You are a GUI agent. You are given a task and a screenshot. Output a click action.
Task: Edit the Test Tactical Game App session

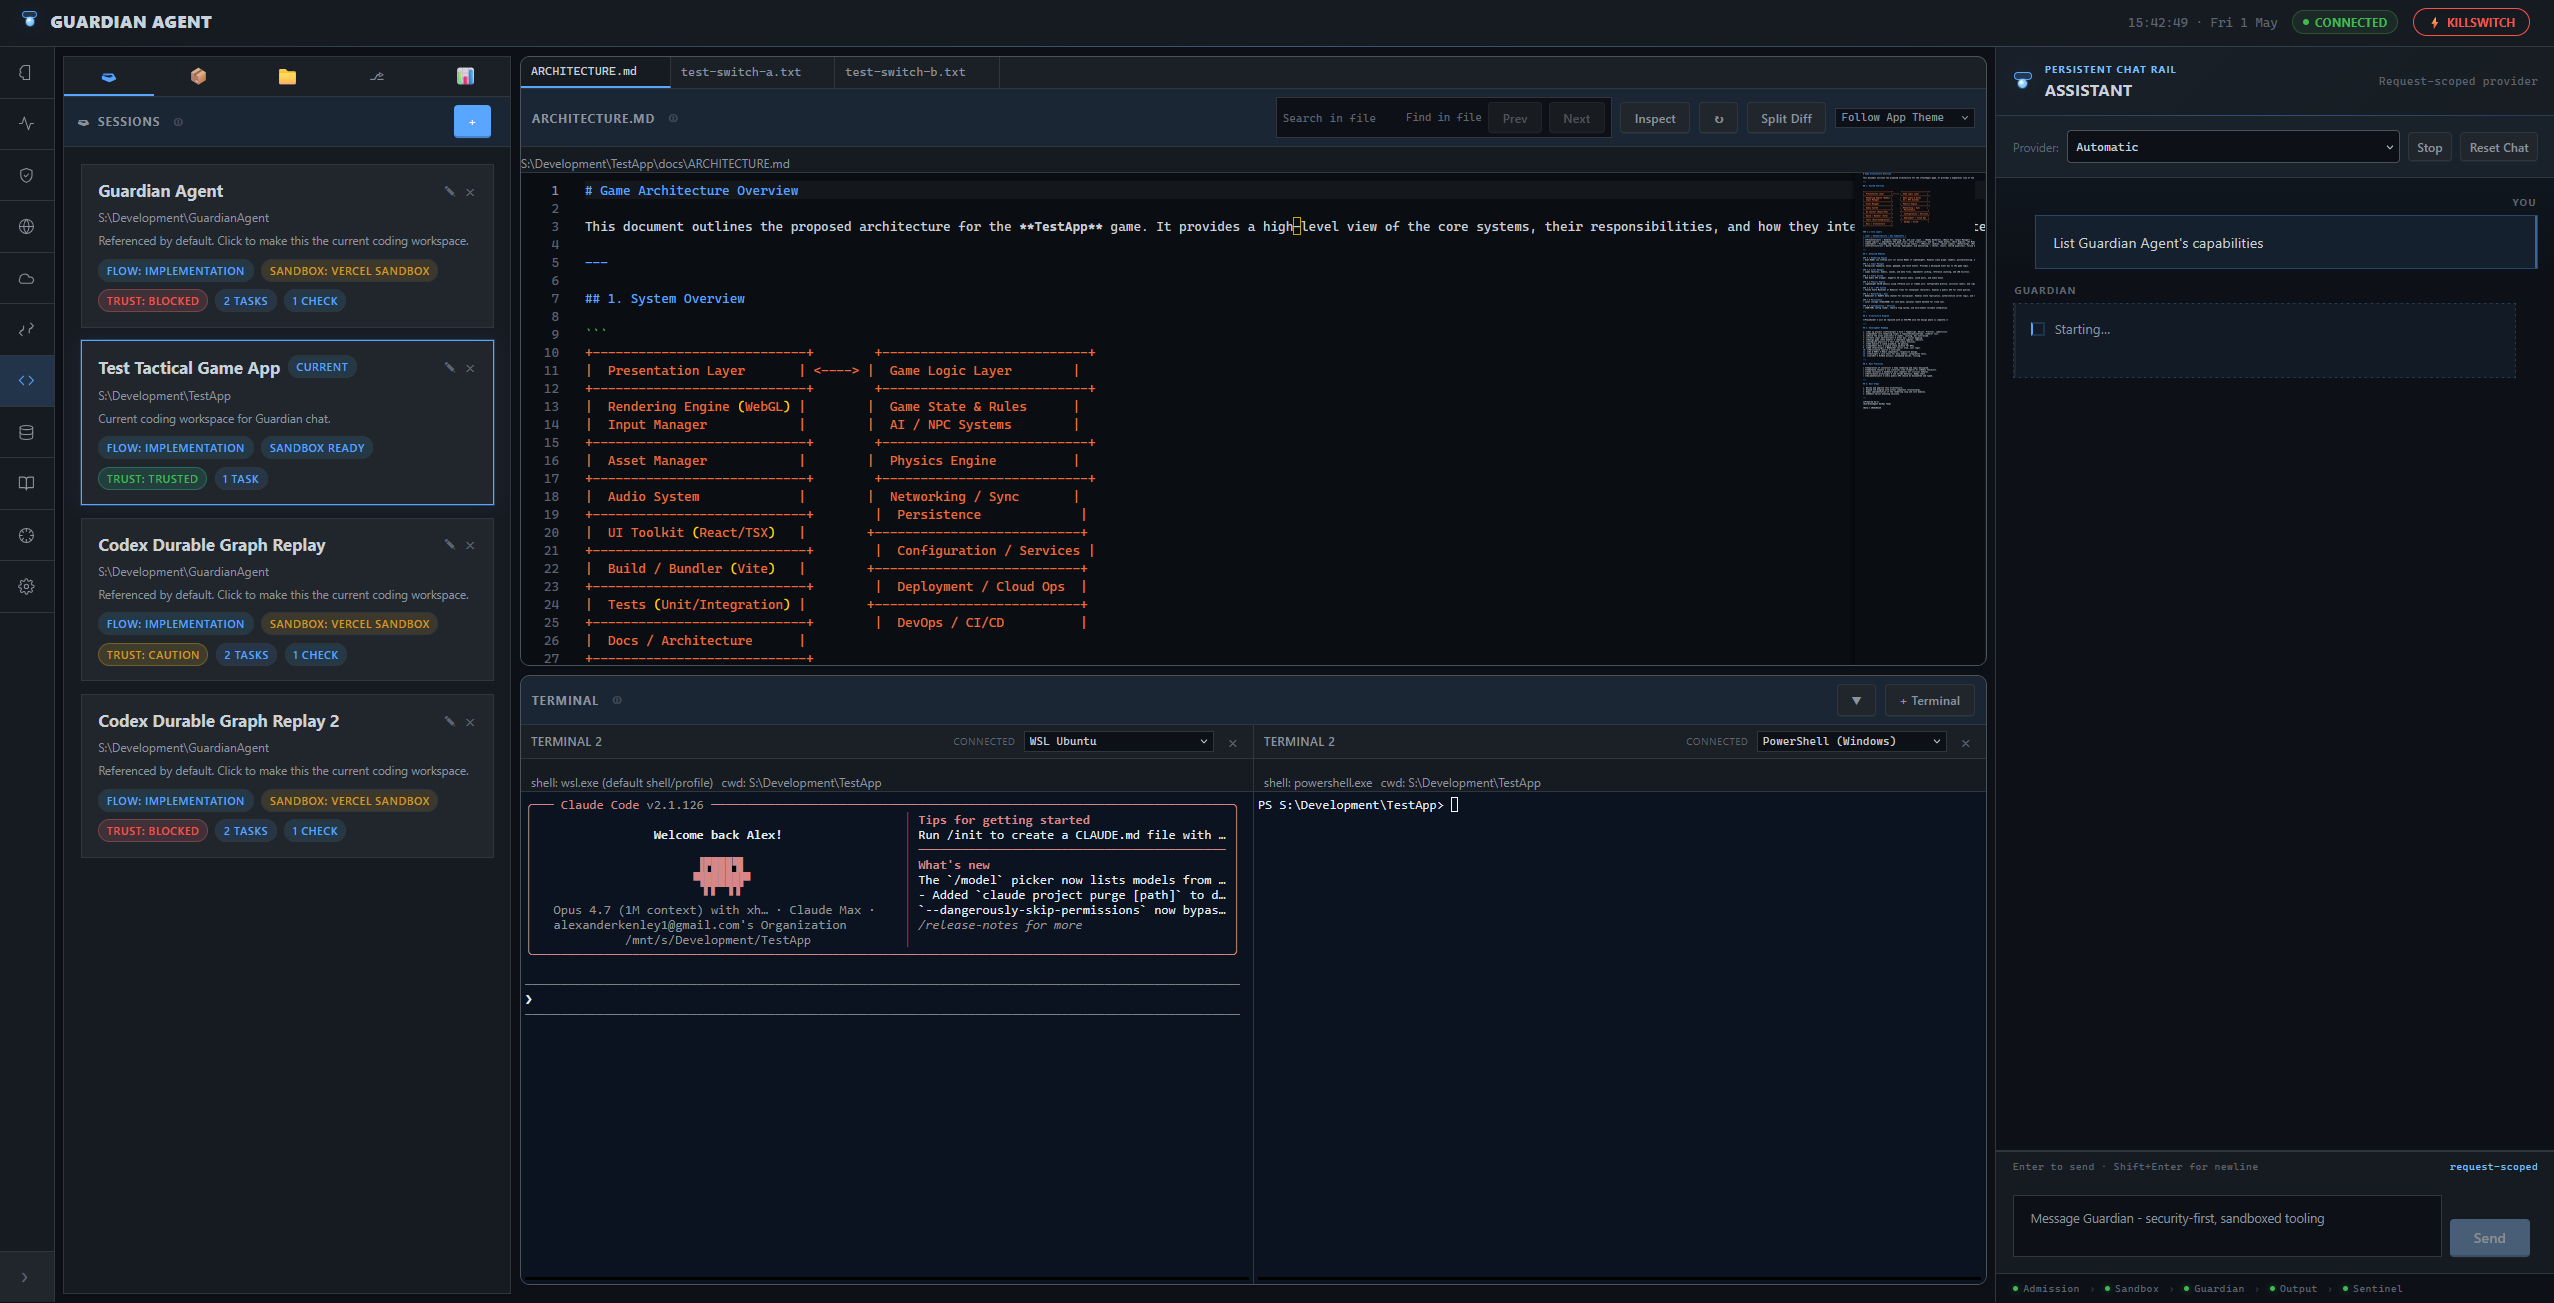pyautogui.click(x=449, y=367)
